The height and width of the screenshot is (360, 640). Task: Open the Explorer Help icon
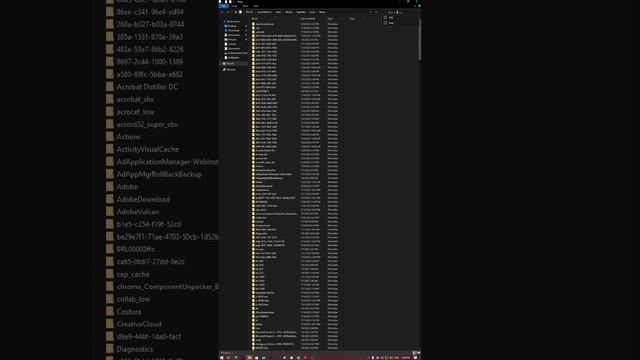[x=419, y=6]
